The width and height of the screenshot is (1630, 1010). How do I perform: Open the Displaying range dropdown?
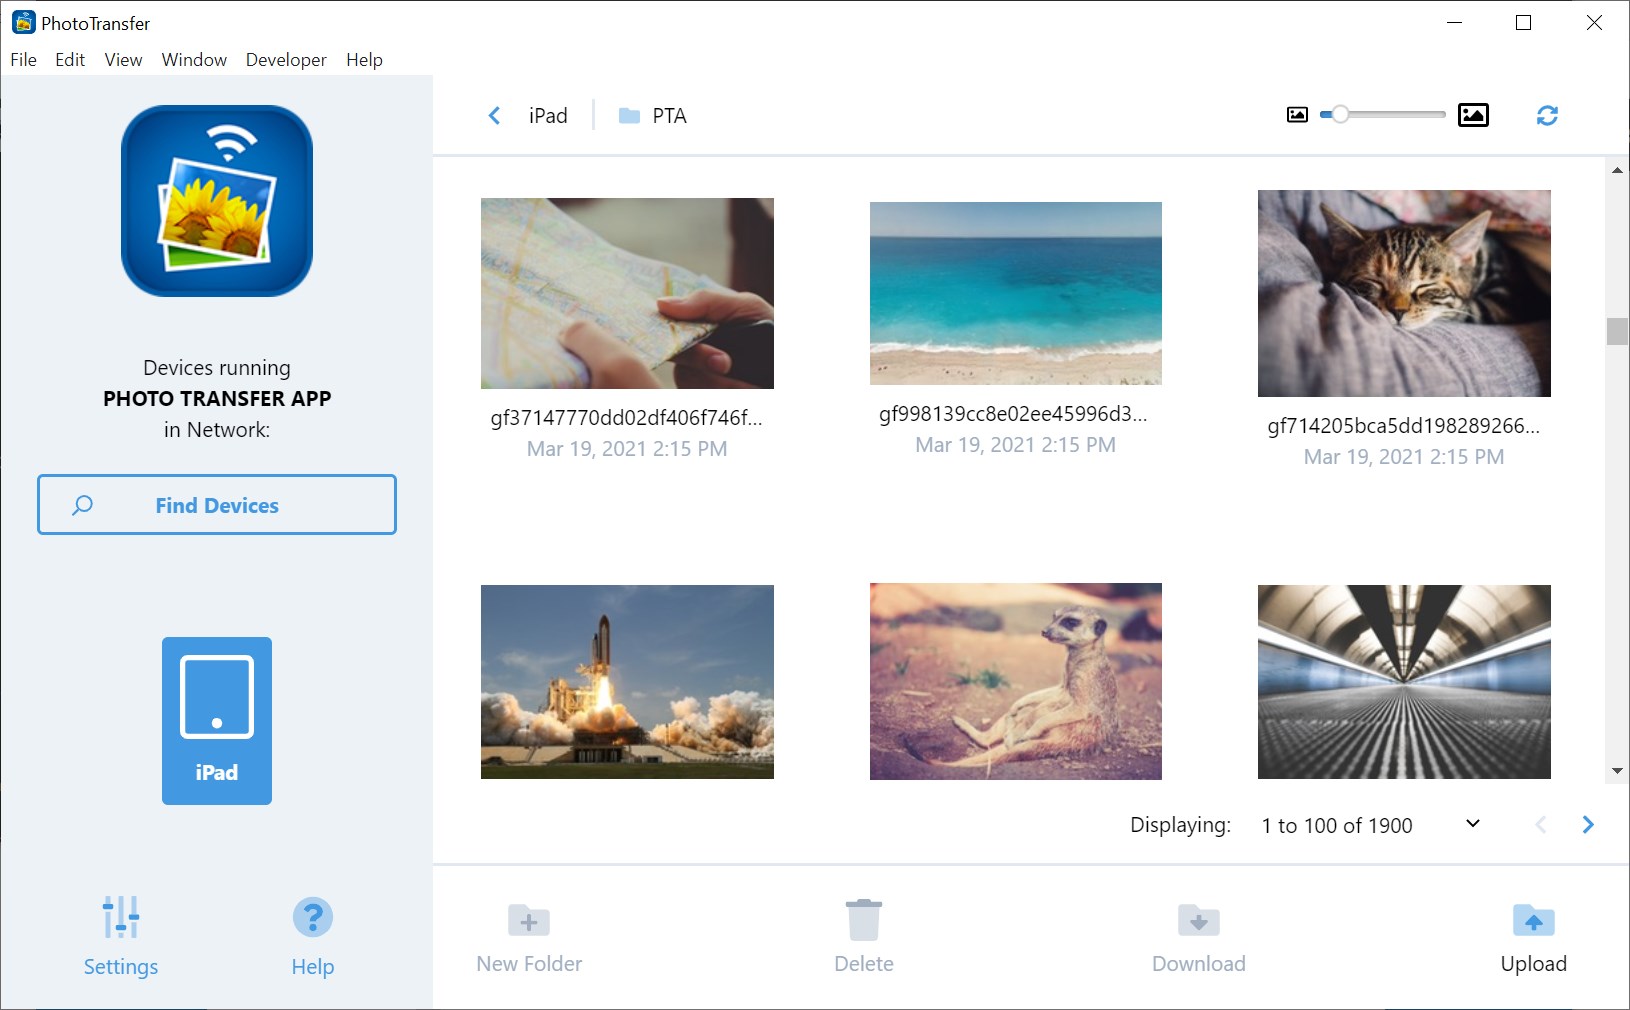click(x=1471, y=824)
